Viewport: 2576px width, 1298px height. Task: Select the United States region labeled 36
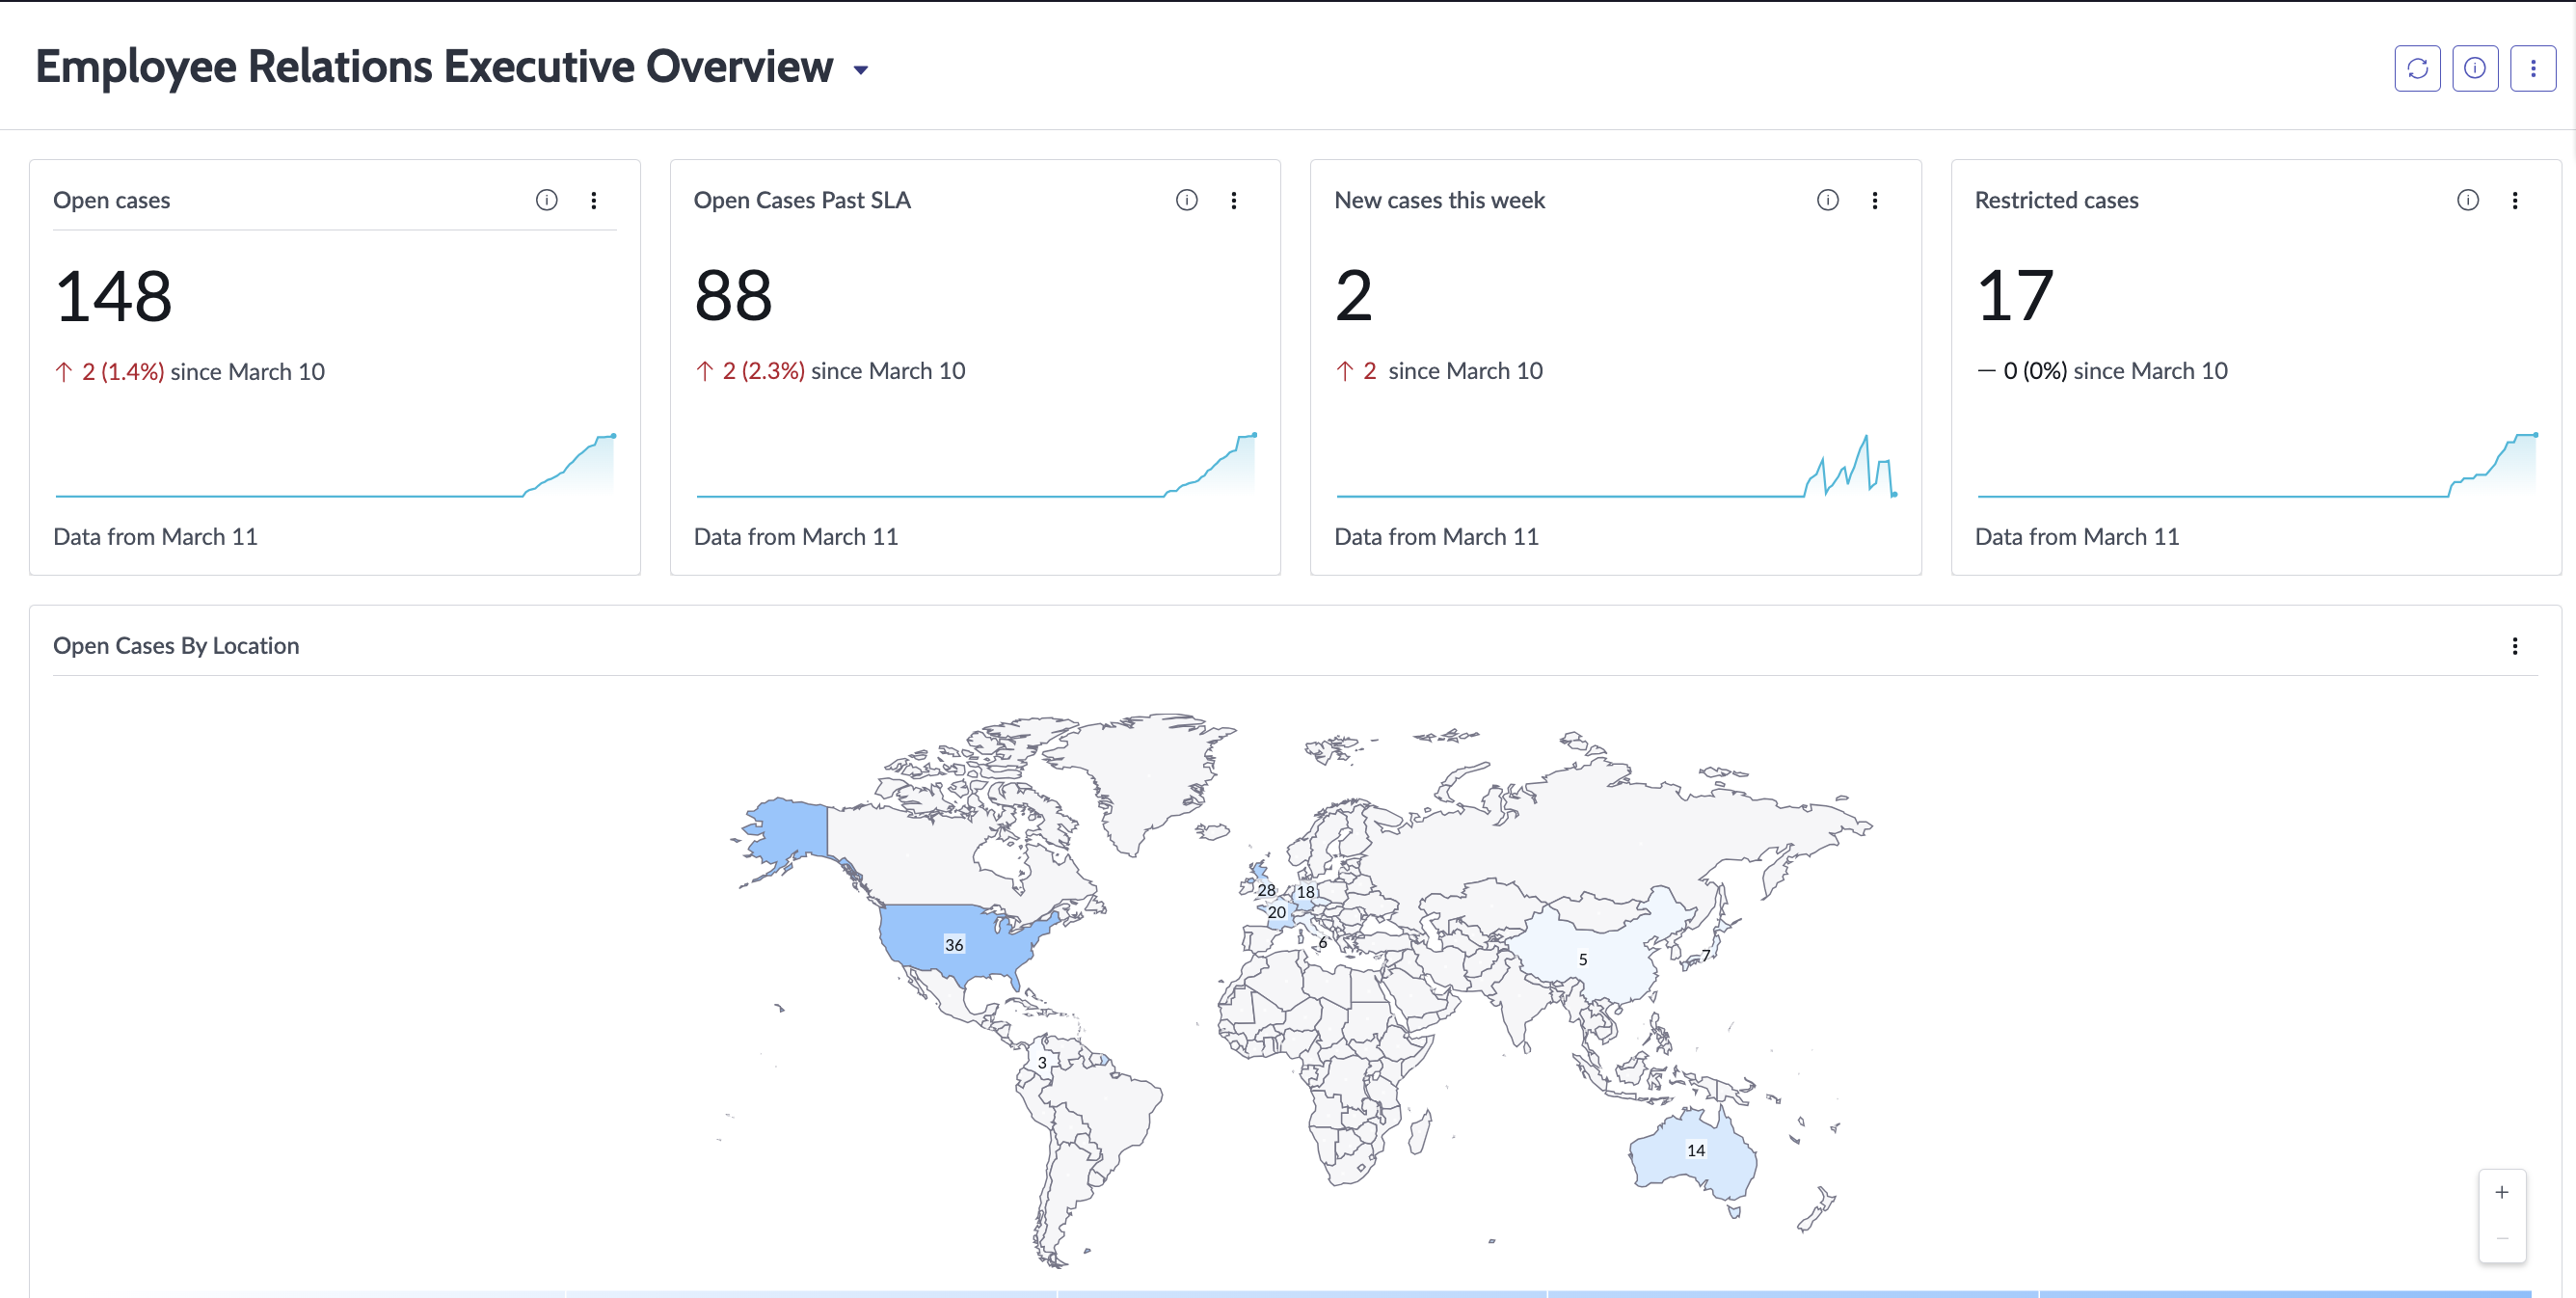point(954,945)
